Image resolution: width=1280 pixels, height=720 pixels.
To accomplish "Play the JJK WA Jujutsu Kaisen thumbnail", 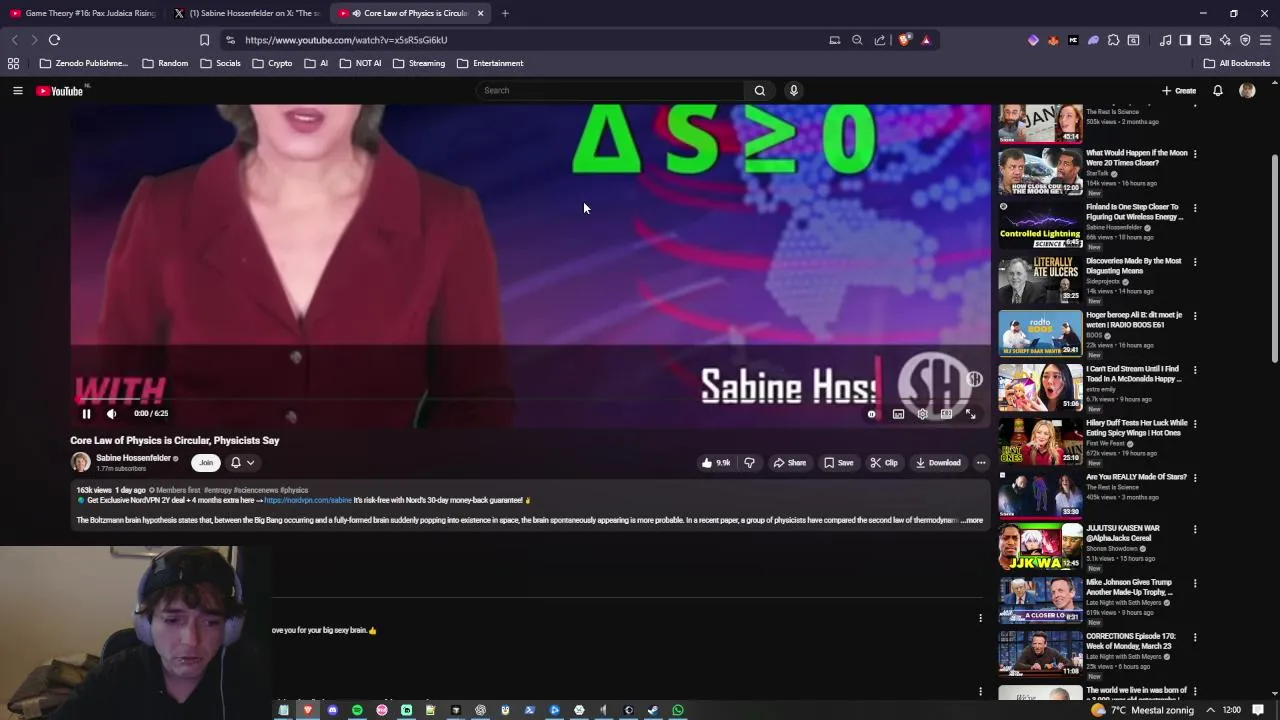I will tap(1040, 546).
